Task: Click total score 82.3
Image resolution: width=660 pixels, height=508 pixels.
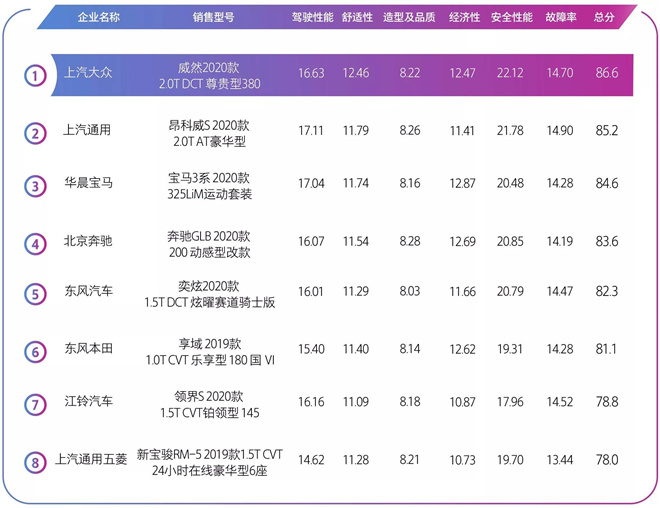Action: [x=607, y=291]
